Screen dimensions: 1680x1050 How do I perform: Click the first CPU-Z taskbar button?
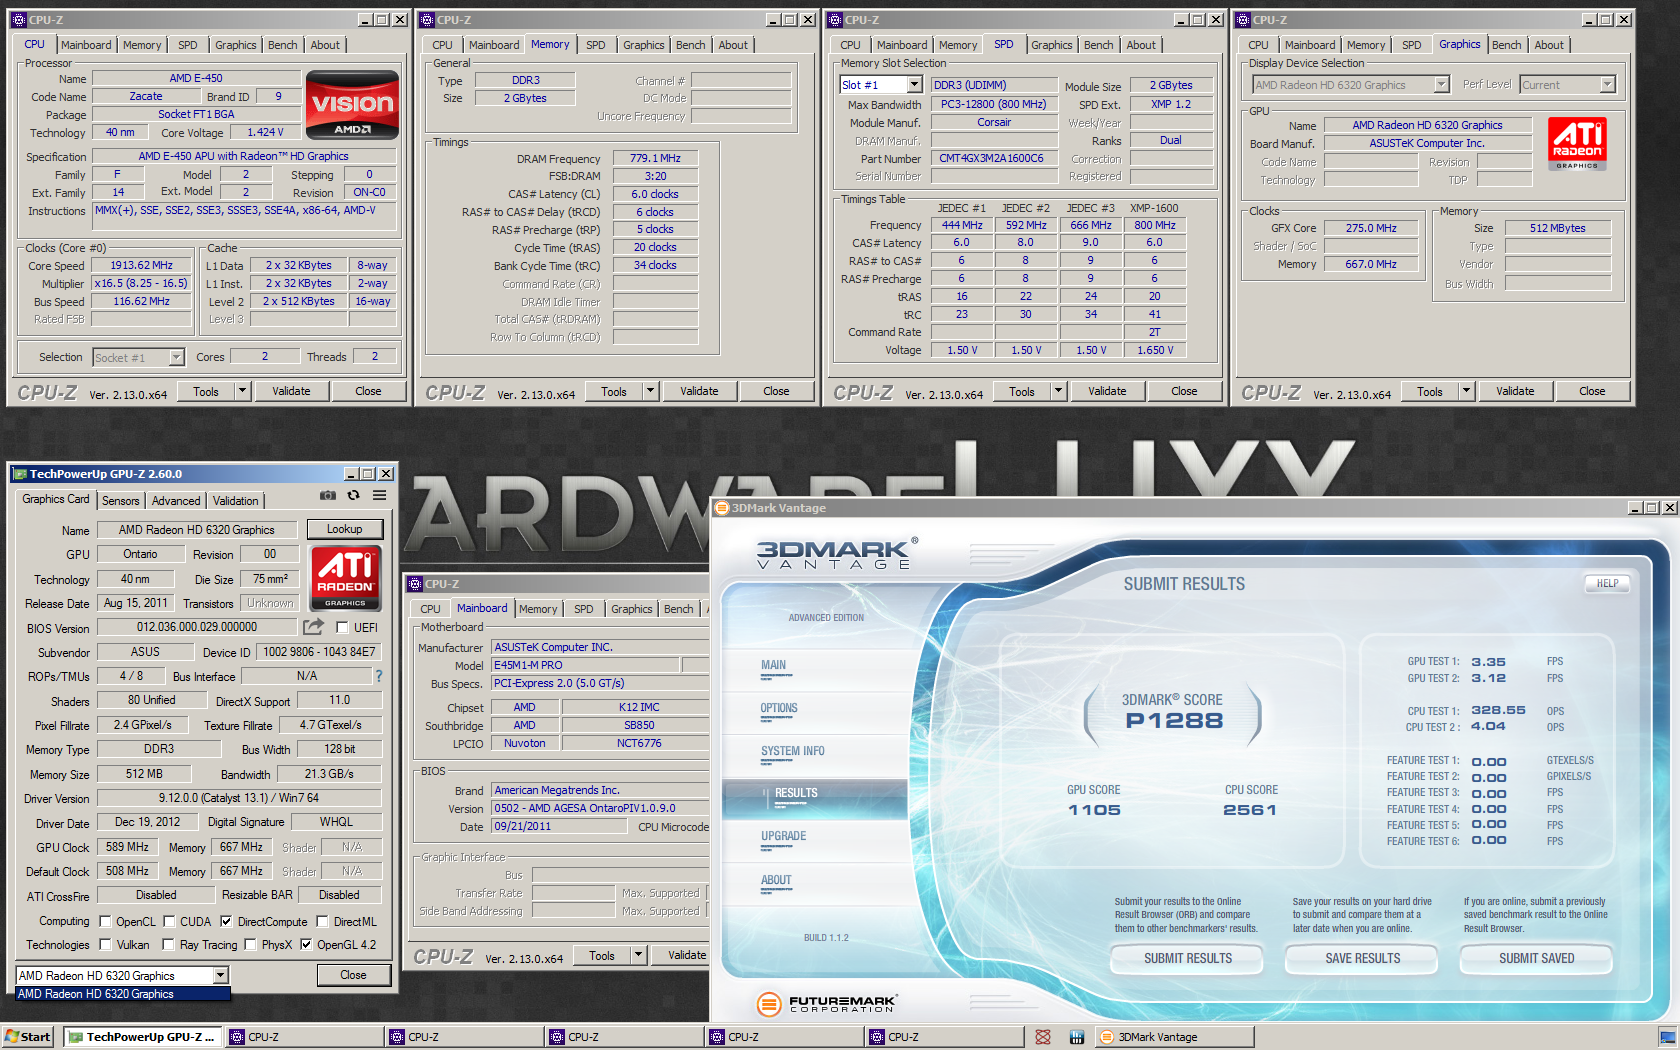(304, 1037)
